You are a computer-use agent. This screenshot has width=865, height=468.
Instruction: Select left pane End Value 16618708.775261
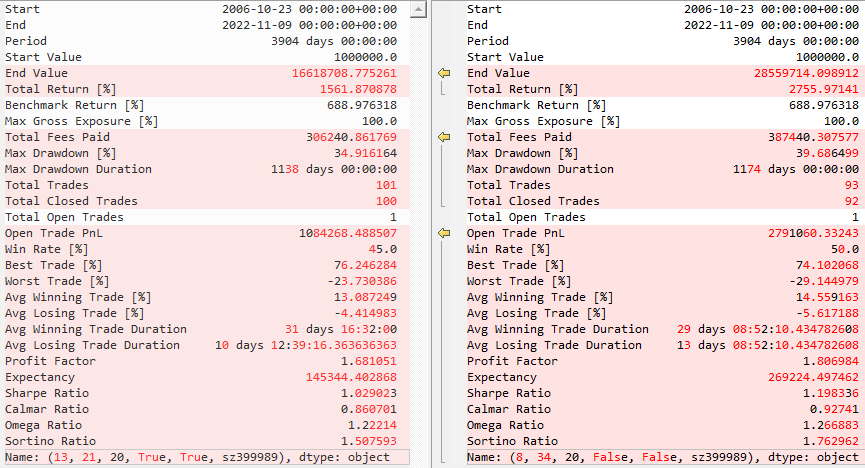[x=344, y=73]
